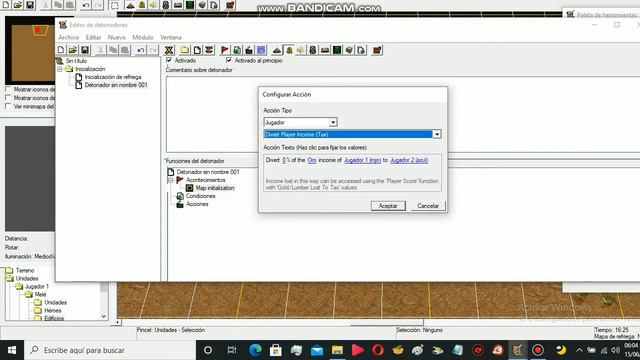Open the Ventana menu
This screenshot has height=360, width=640.
[x=171, y=37]
